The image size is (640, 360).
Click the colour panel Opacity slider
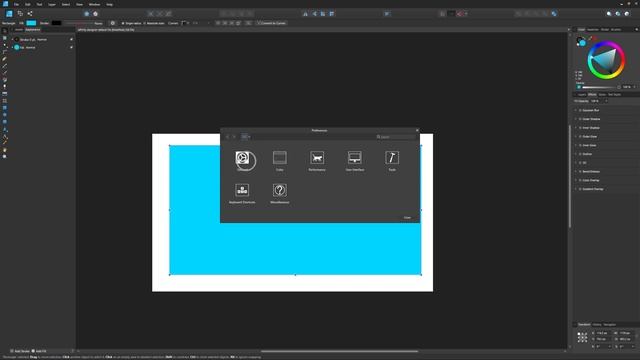click(x=599, y=87)
